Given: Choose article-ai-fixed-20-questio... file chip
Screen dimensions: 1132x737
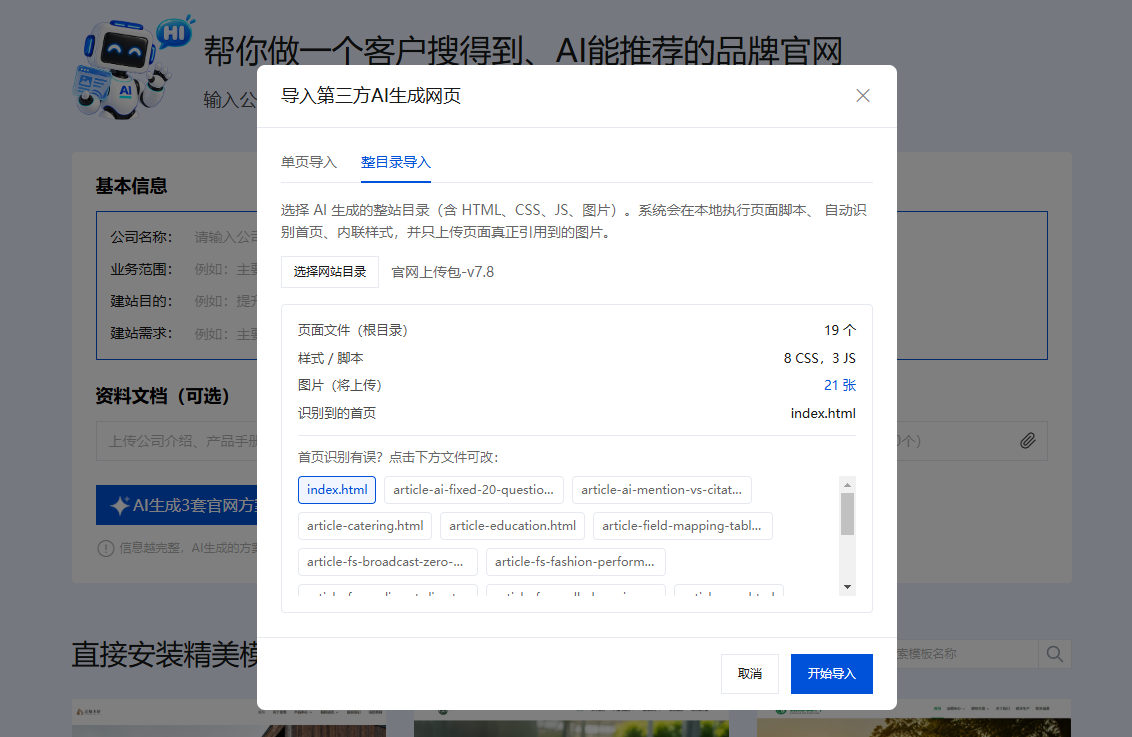Looking at the screenshot, I should click(474, 489).
